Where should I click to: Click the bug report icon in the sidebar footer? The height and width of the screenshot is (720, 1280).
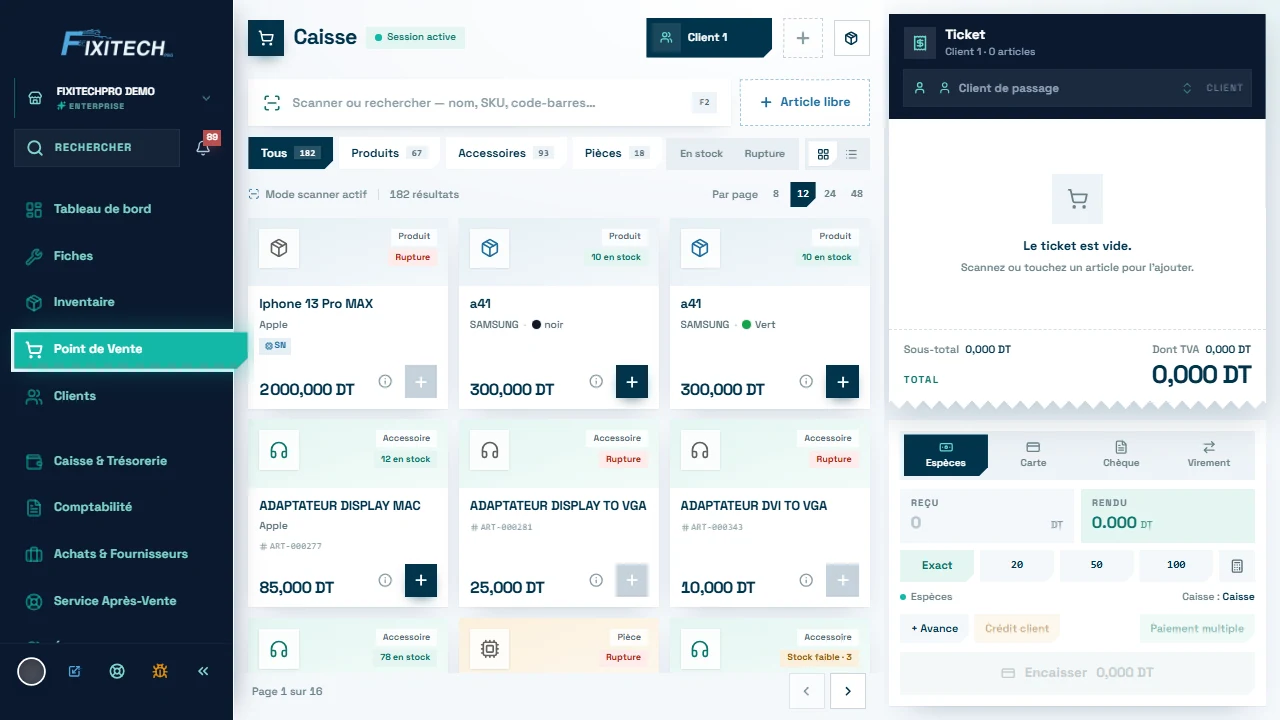160,671
